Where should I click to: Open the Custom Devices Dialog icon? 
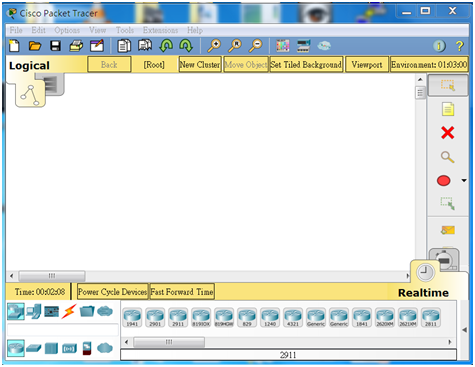click(x=303, y=46)
